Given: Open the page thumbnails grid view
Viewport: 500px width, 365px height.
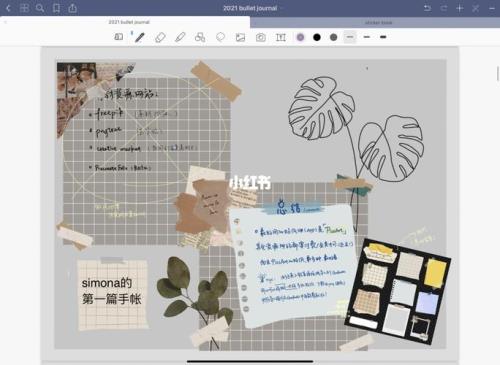Looking at the screenshot, I should point(24,8).
